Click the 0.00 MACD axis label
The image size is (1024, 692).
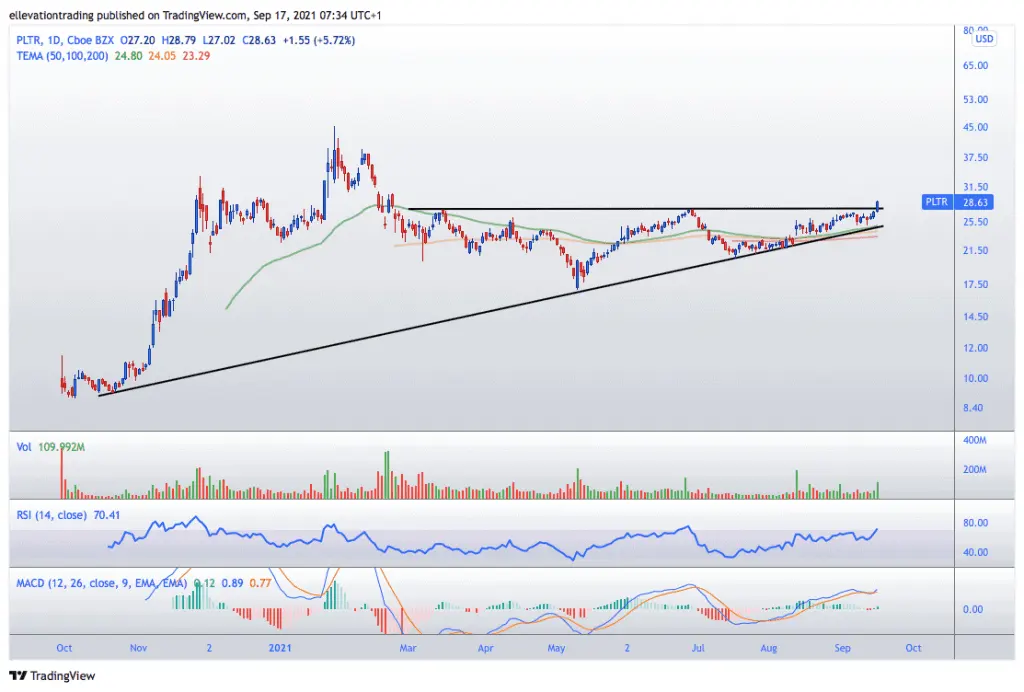[972, 609]
